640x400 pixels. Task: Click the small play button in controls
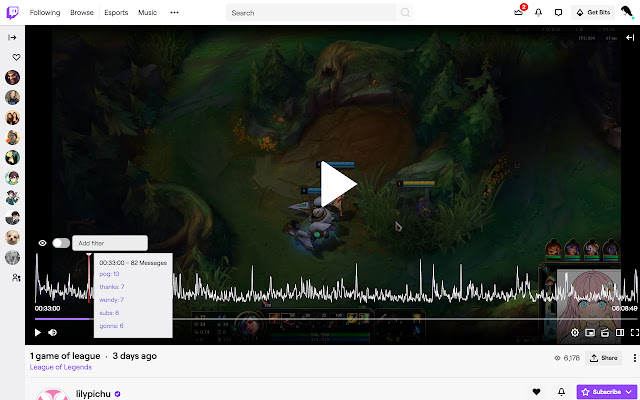tap(38, 333)
